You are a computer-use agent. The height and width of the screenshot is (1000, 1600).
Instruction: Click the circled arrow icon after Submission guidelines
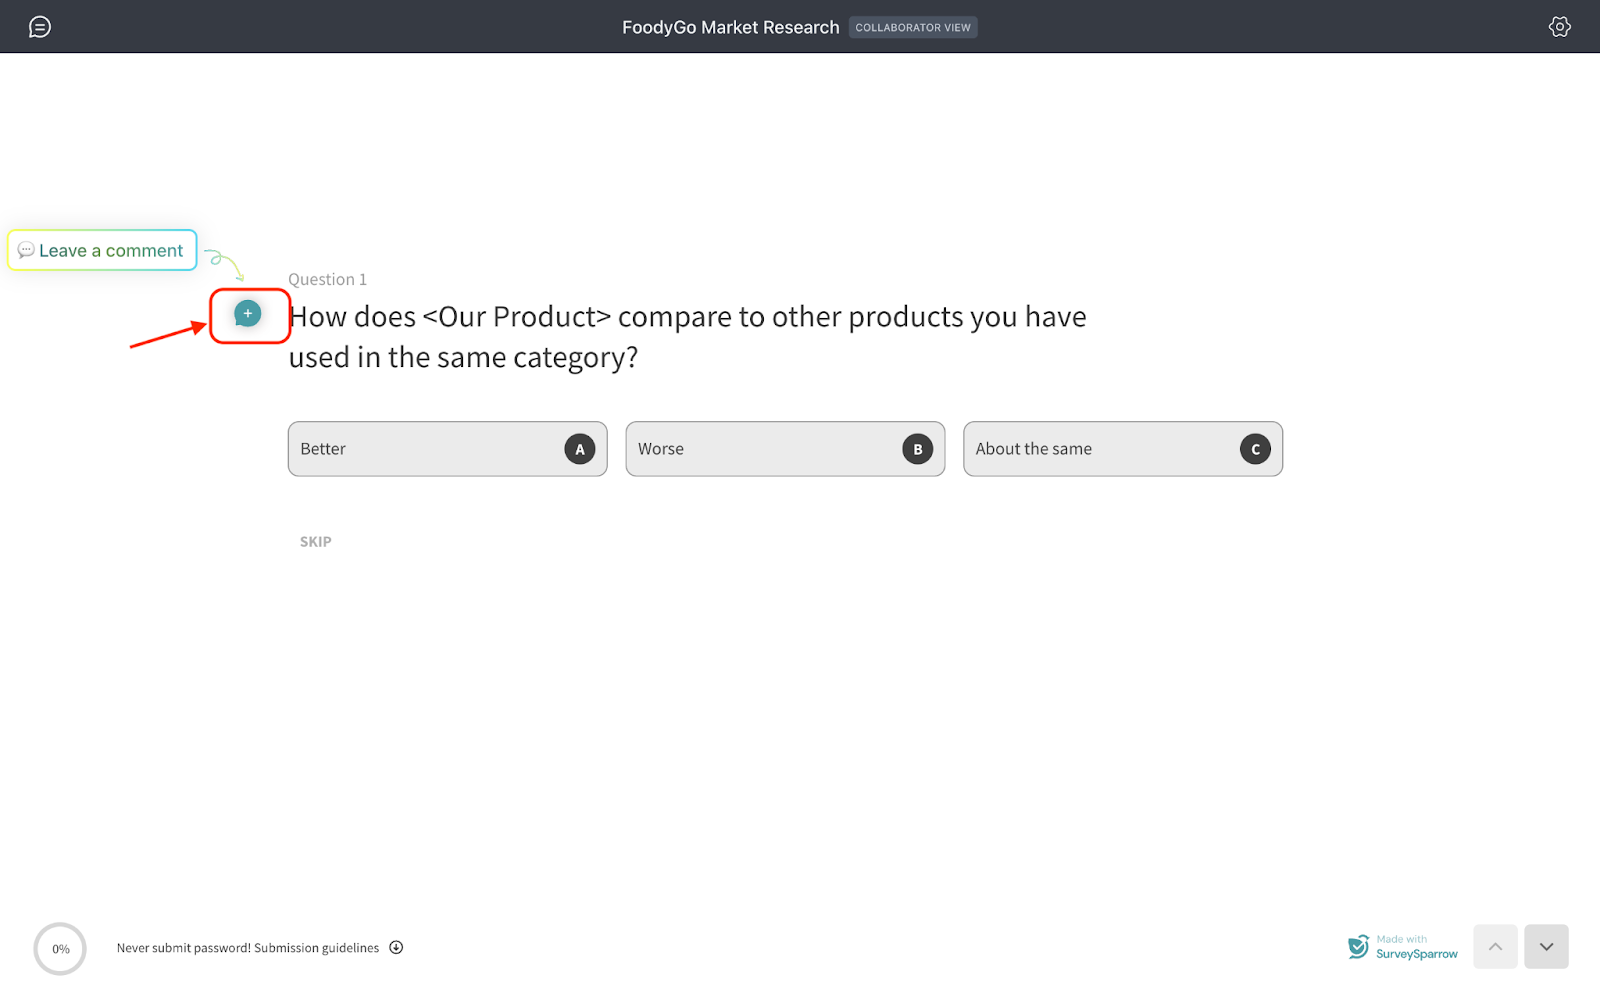coord(396,948)
